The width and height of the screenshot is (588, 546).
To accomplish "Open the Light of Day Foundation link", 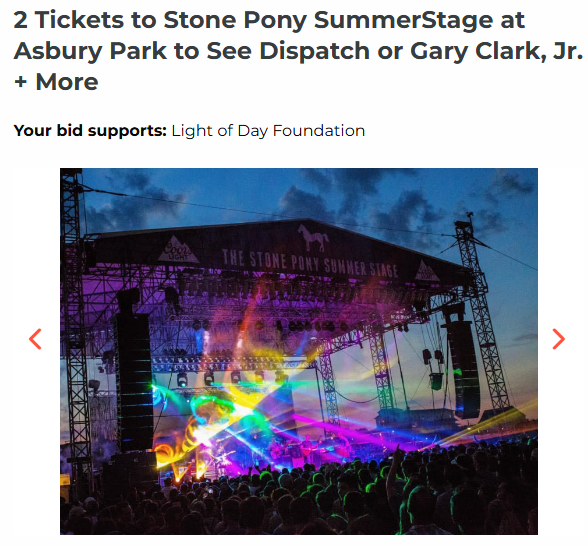I will [268, 130].
